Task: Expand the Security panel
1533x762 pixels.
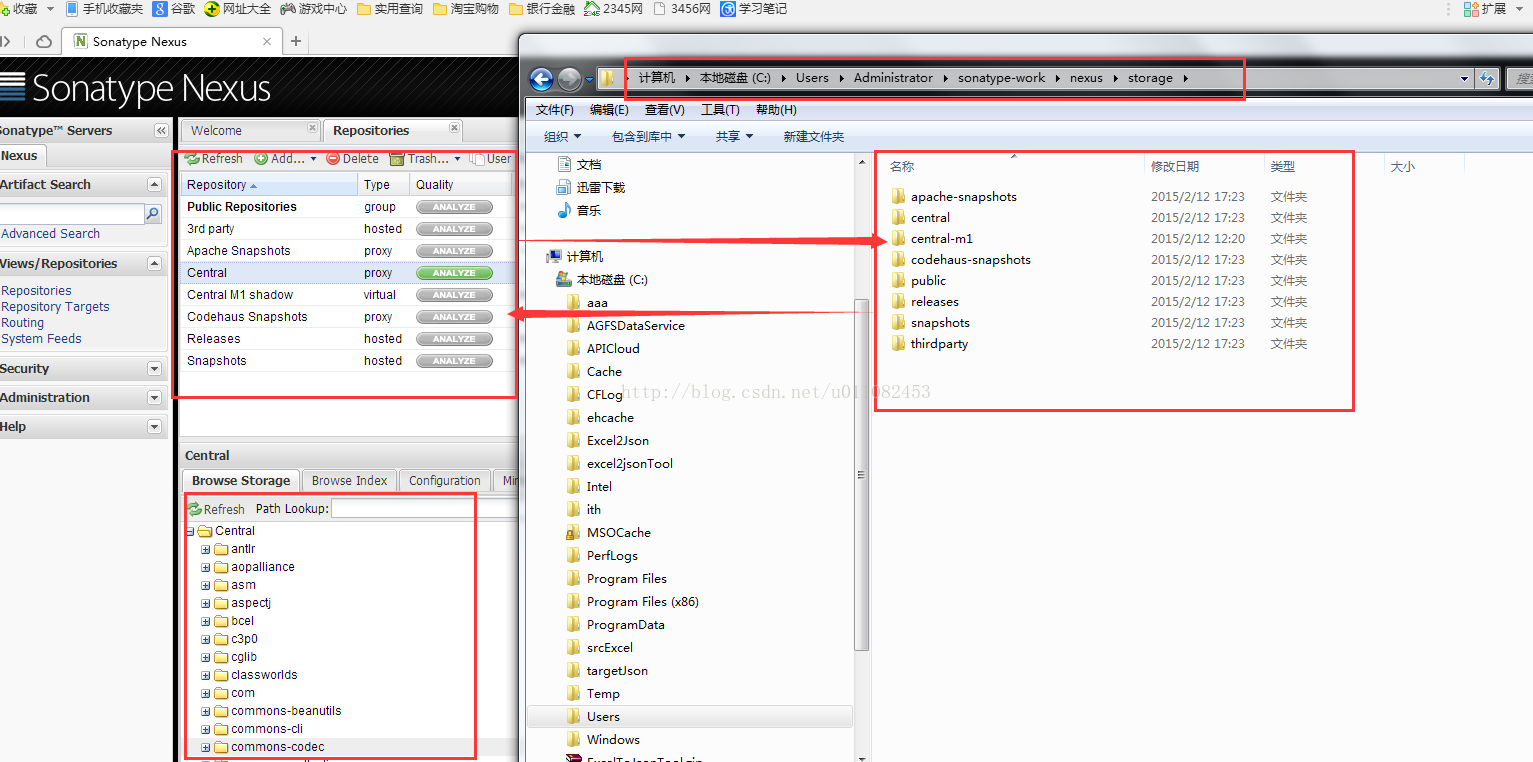Action: [154, 369]
